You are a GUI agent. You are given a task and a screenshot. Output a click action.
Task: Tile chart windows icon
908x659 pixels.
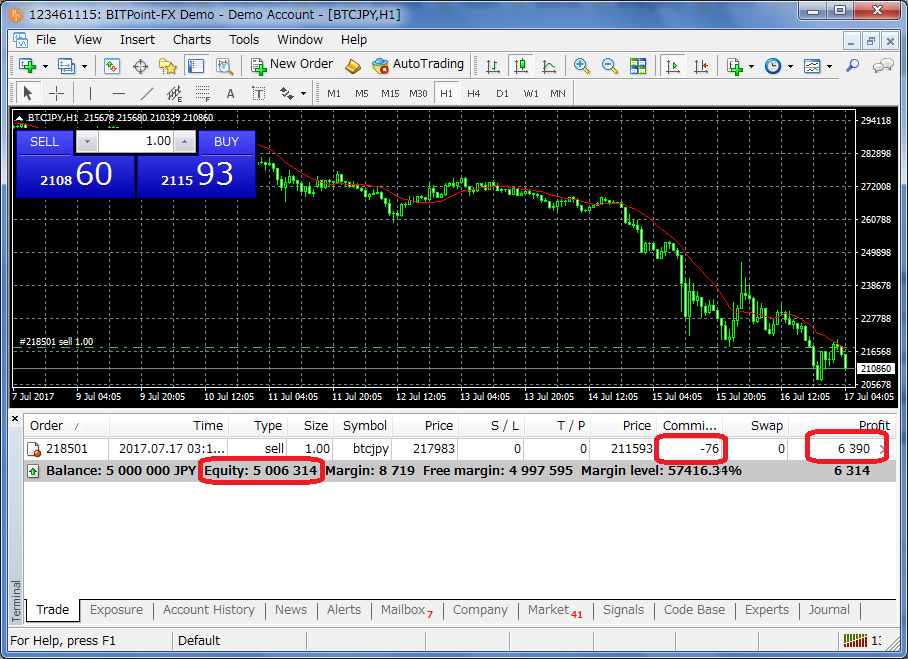638,66
